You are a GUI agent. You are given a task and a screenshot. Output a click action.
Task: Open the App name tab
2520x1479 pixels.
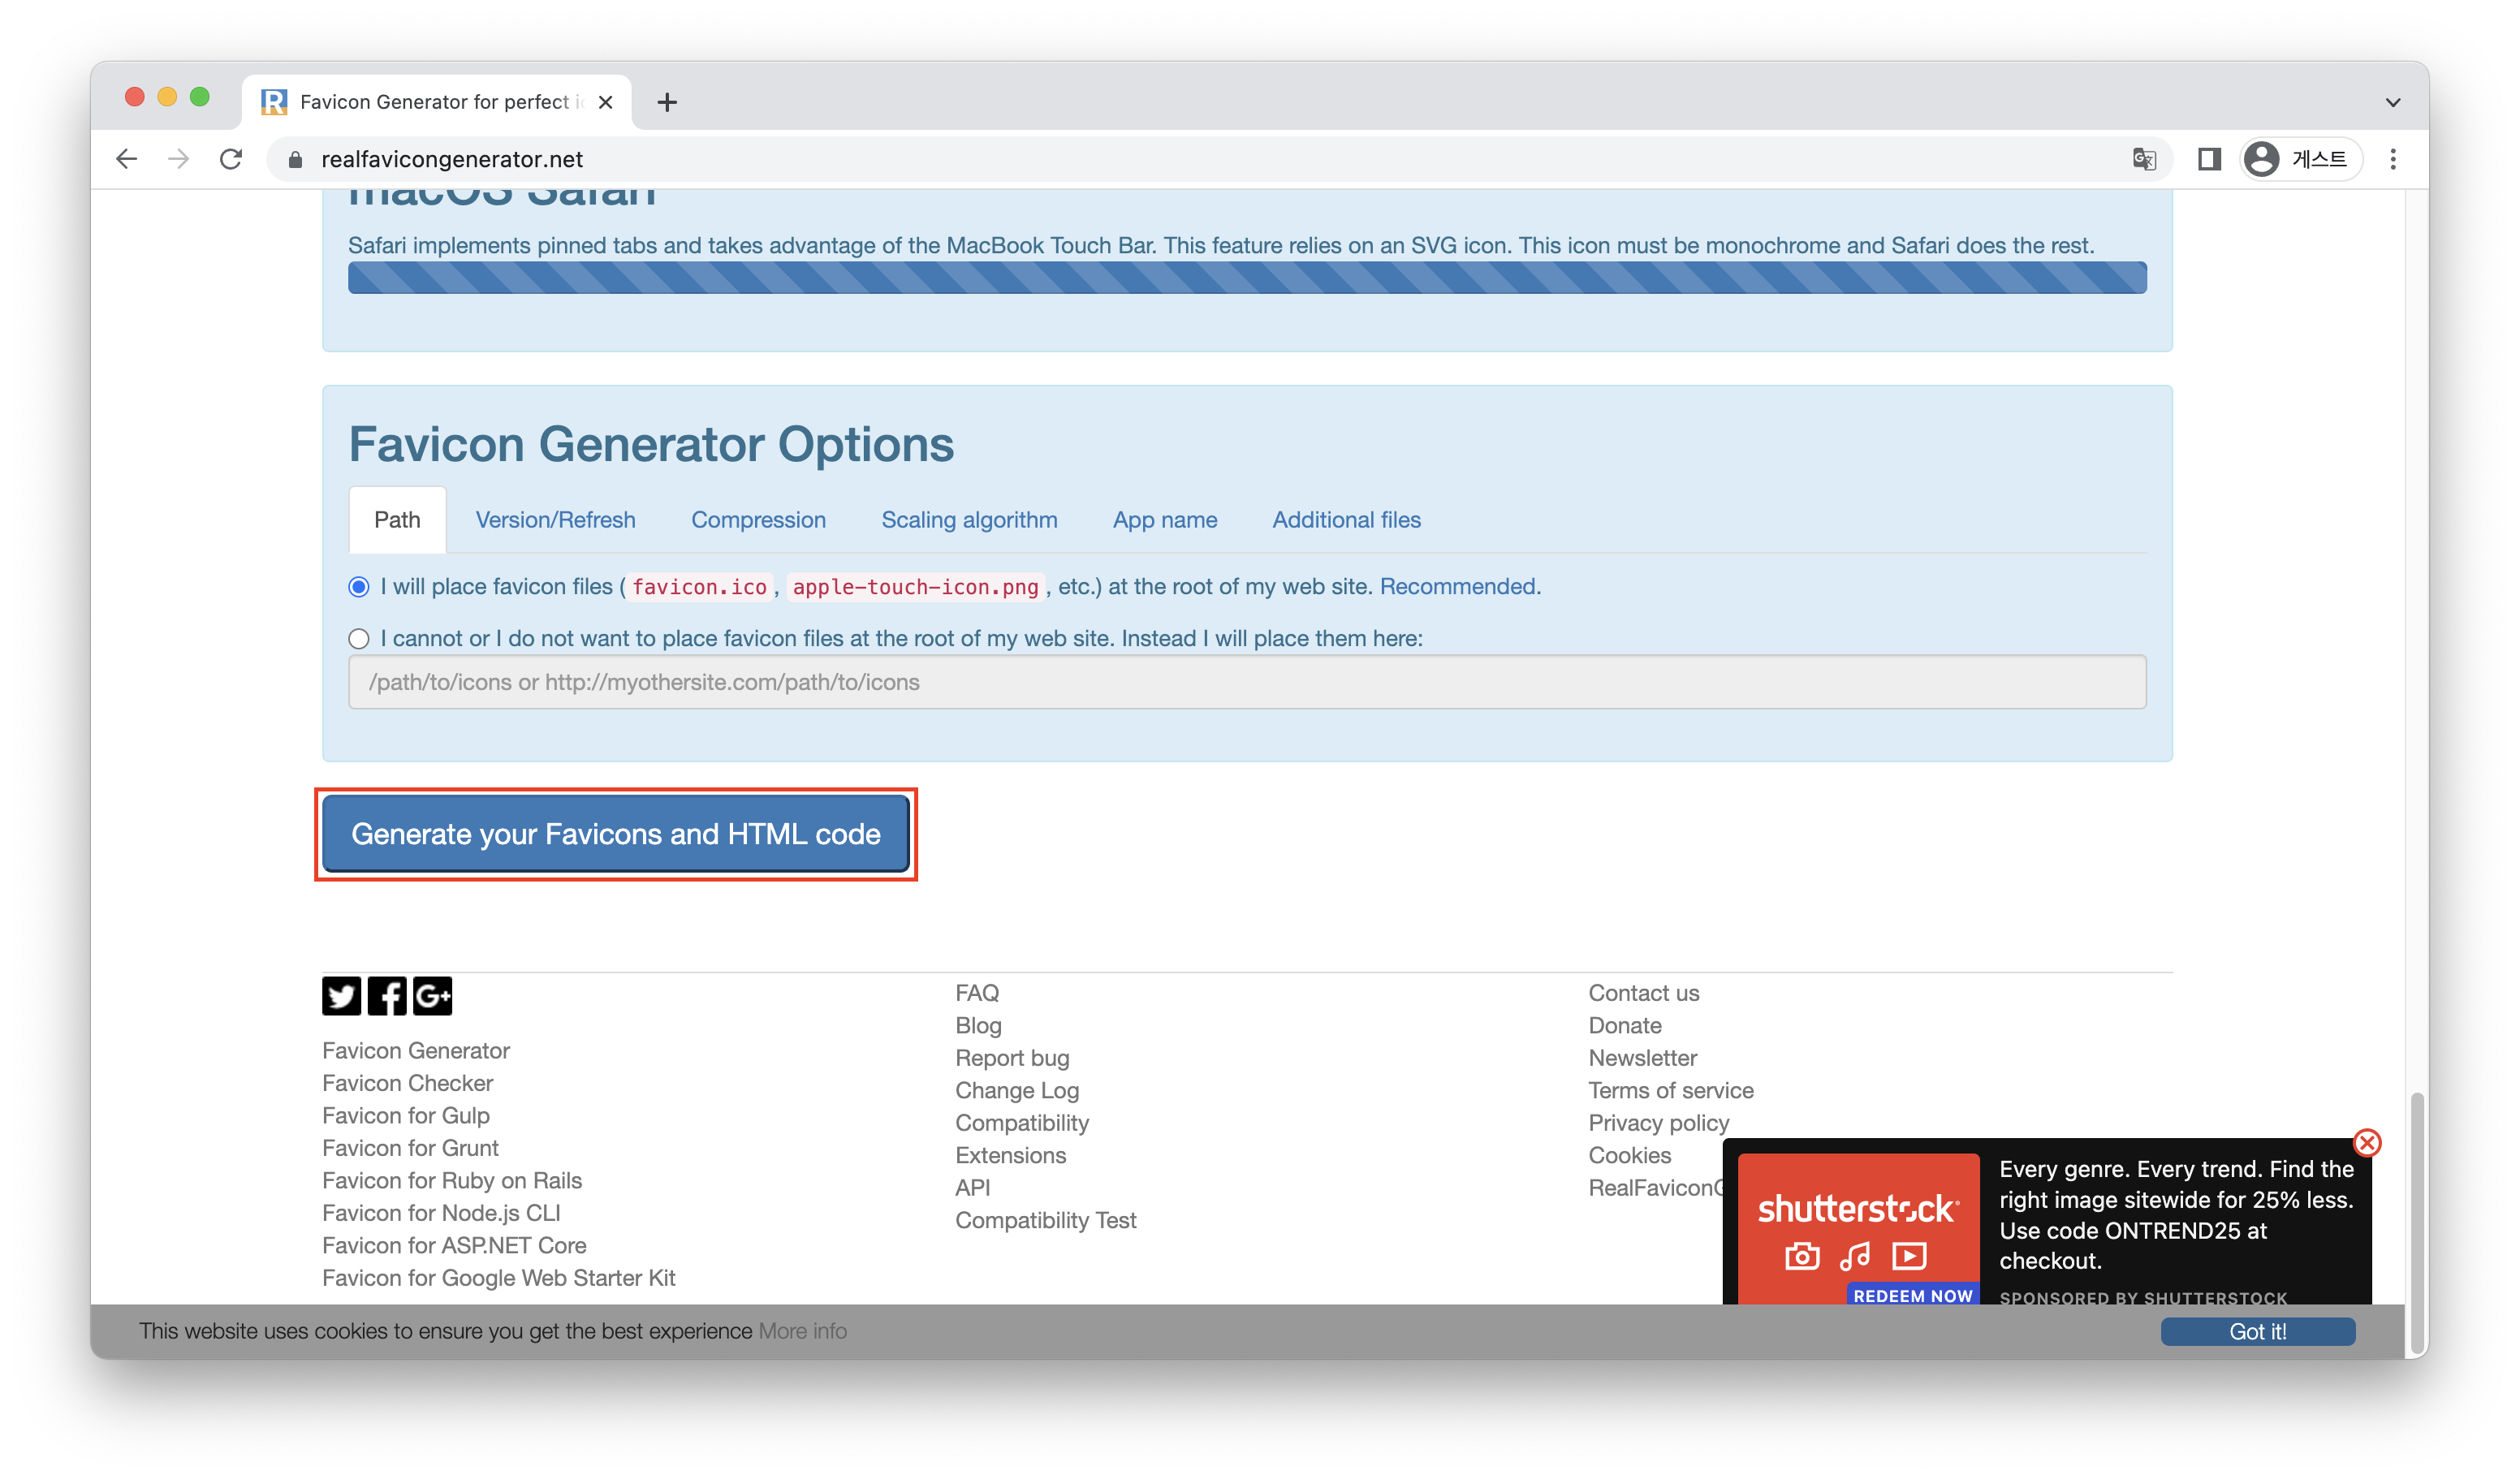[1165, 520]
